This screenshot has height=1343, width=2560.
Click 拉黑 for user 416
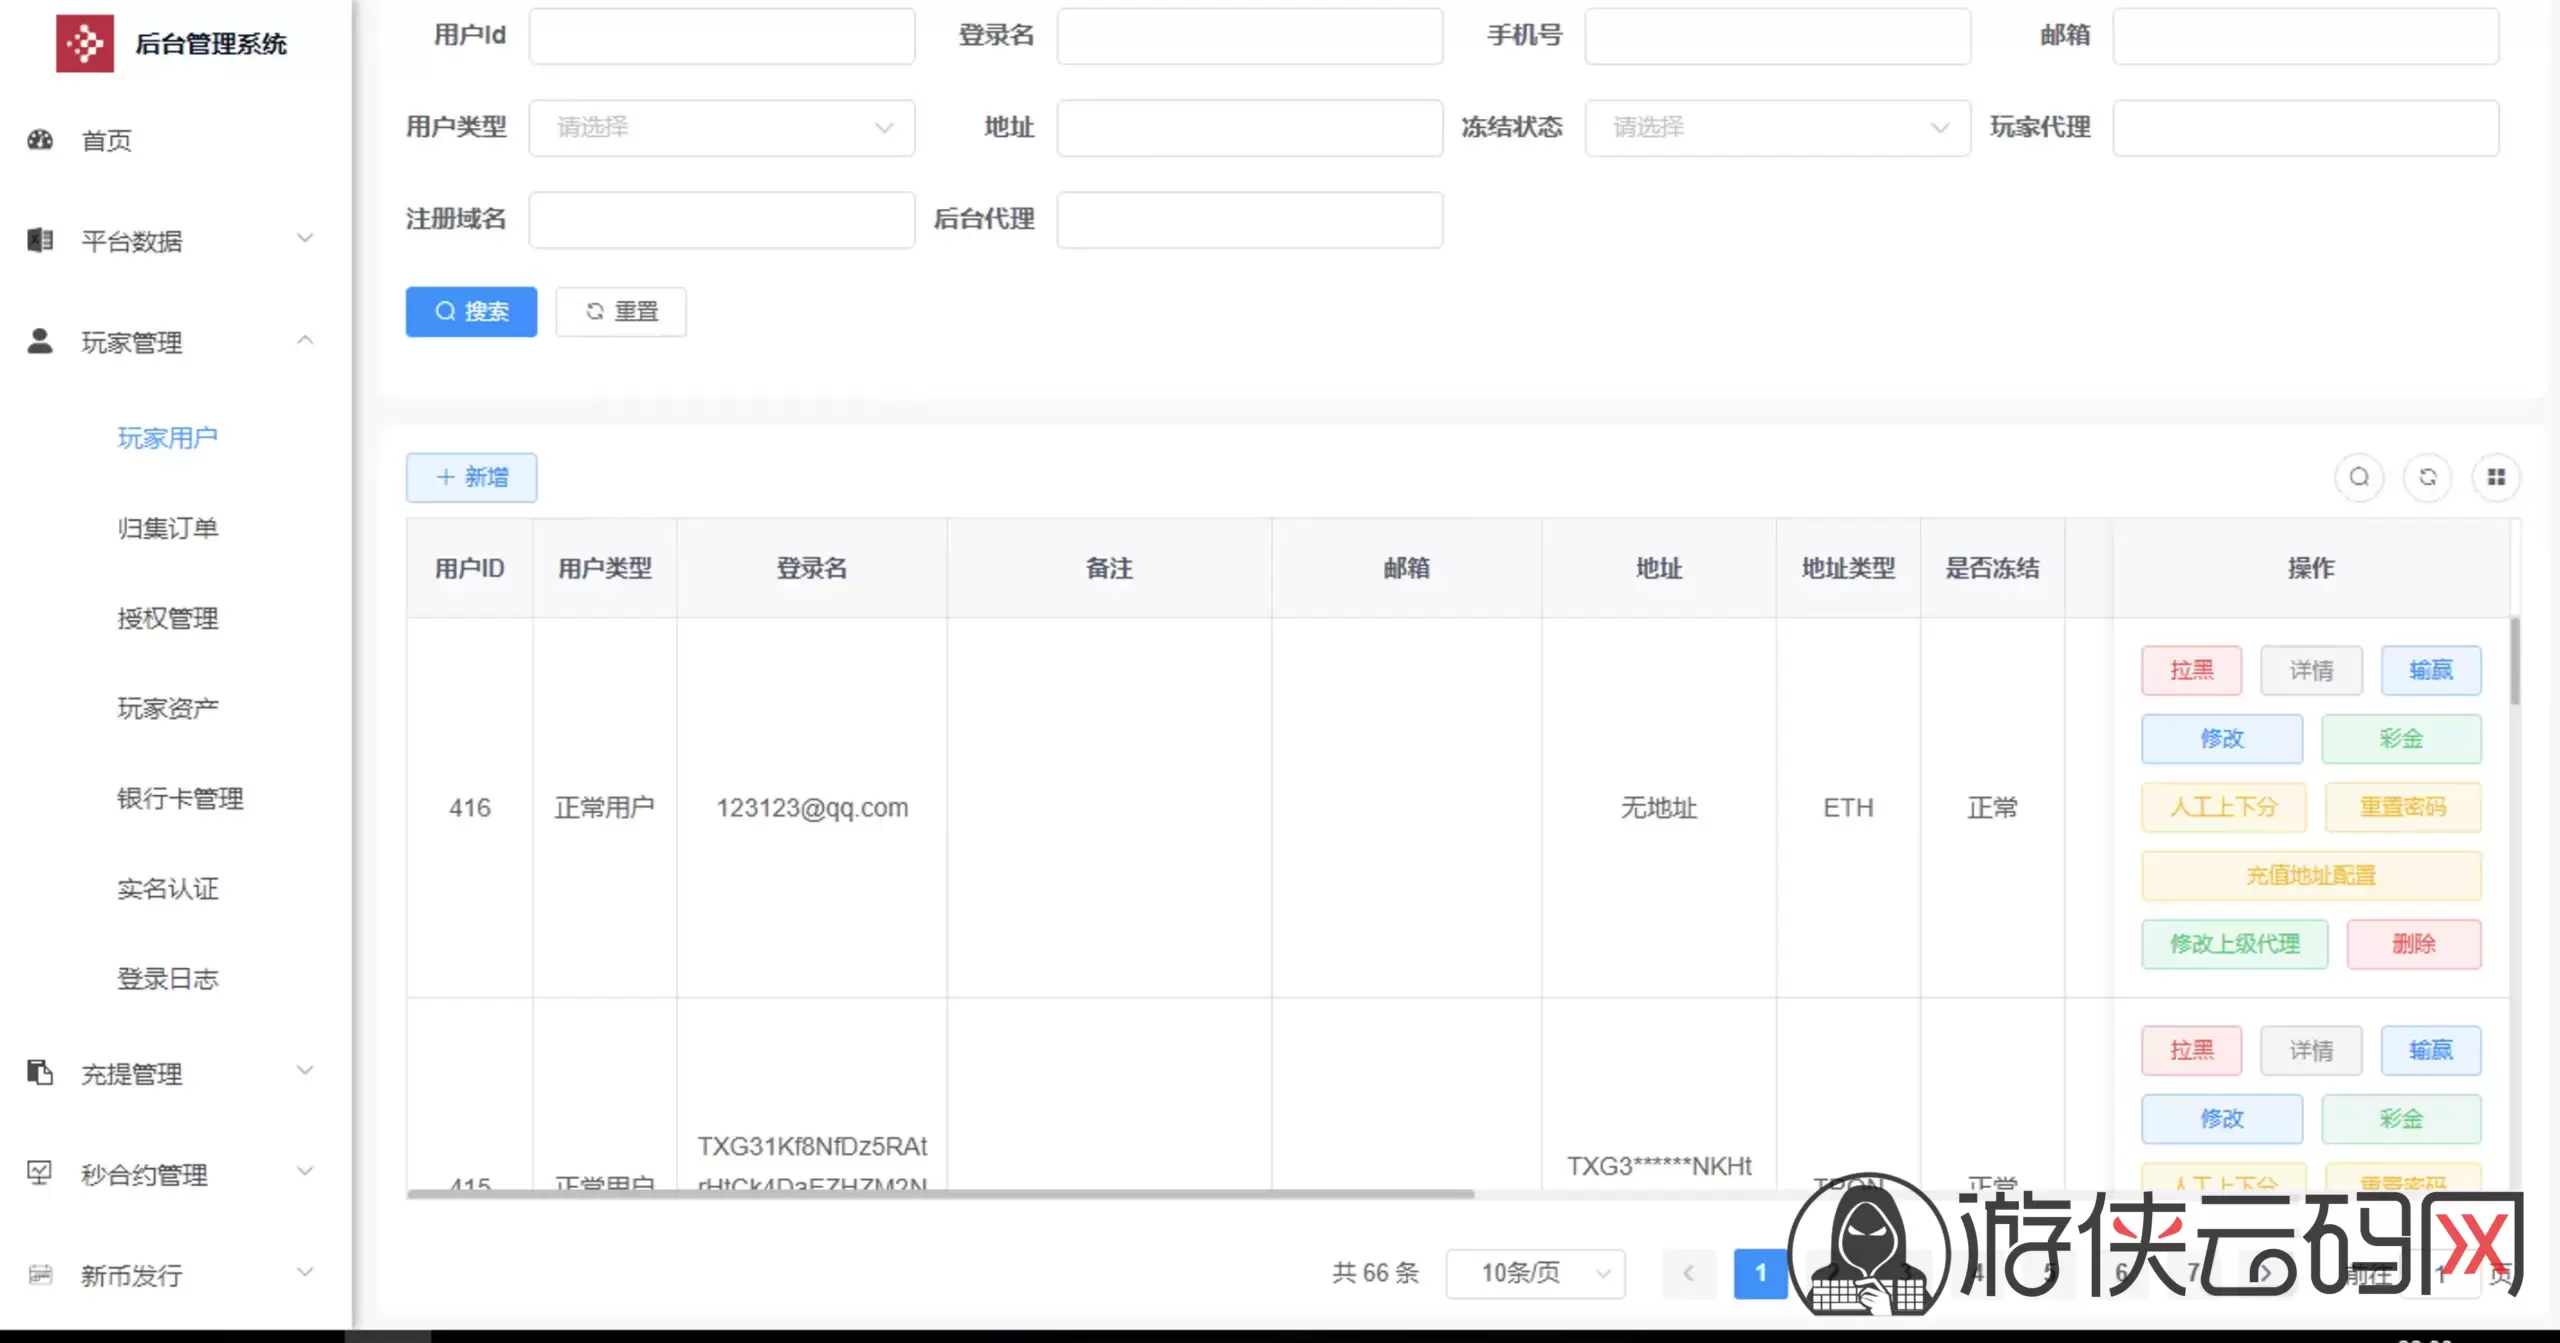click(2191, 670)
